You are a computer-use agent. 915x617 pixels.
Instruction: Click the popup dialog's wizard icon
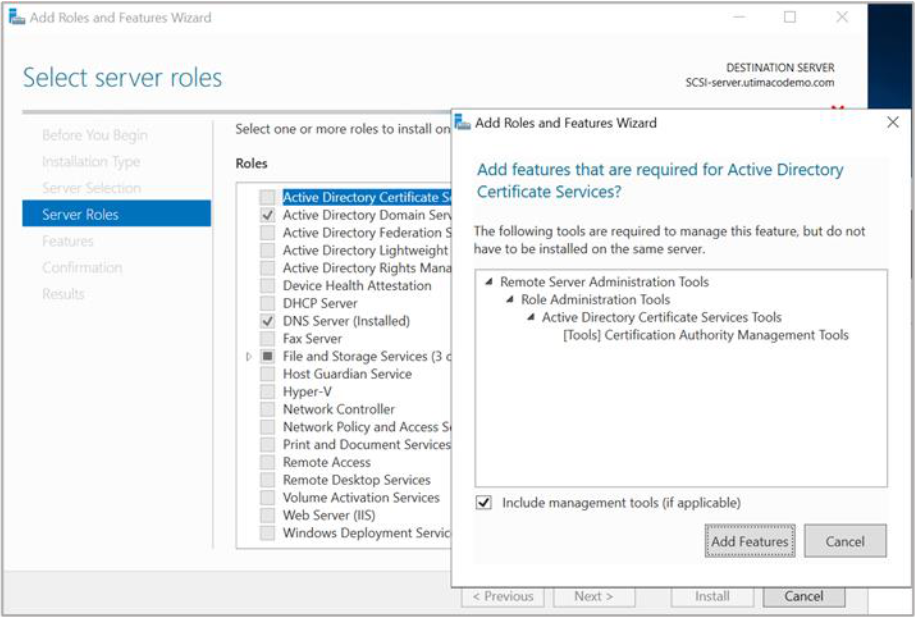462,122
